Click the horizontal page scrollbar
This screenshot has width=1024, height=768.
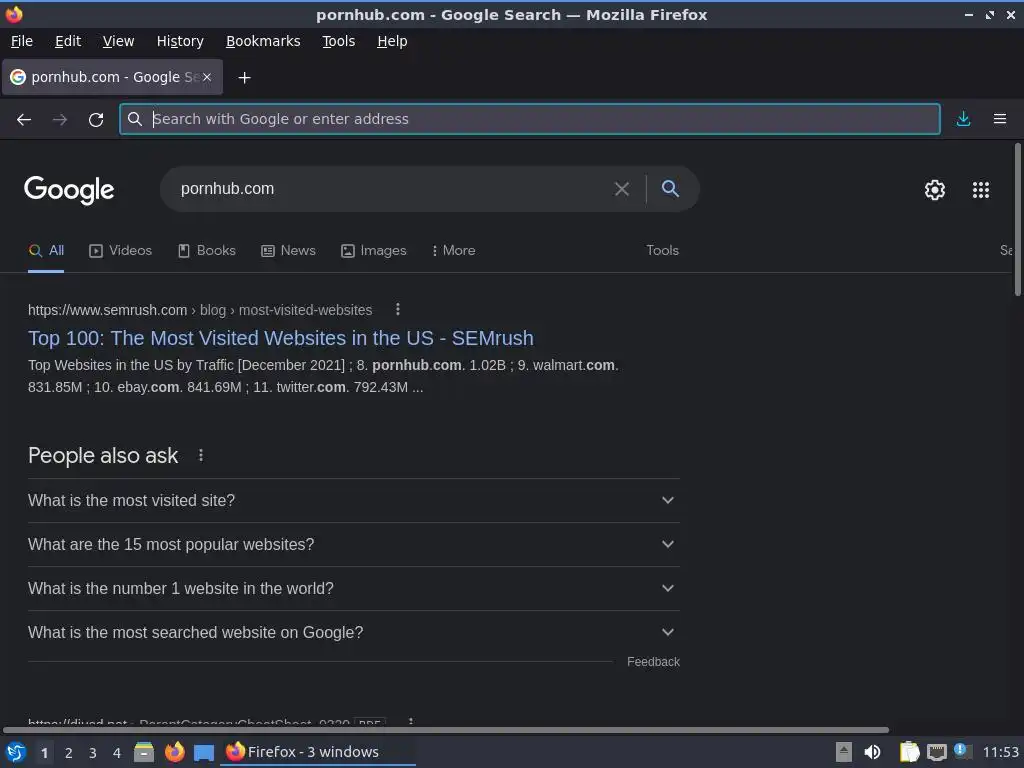coord(446,730)
